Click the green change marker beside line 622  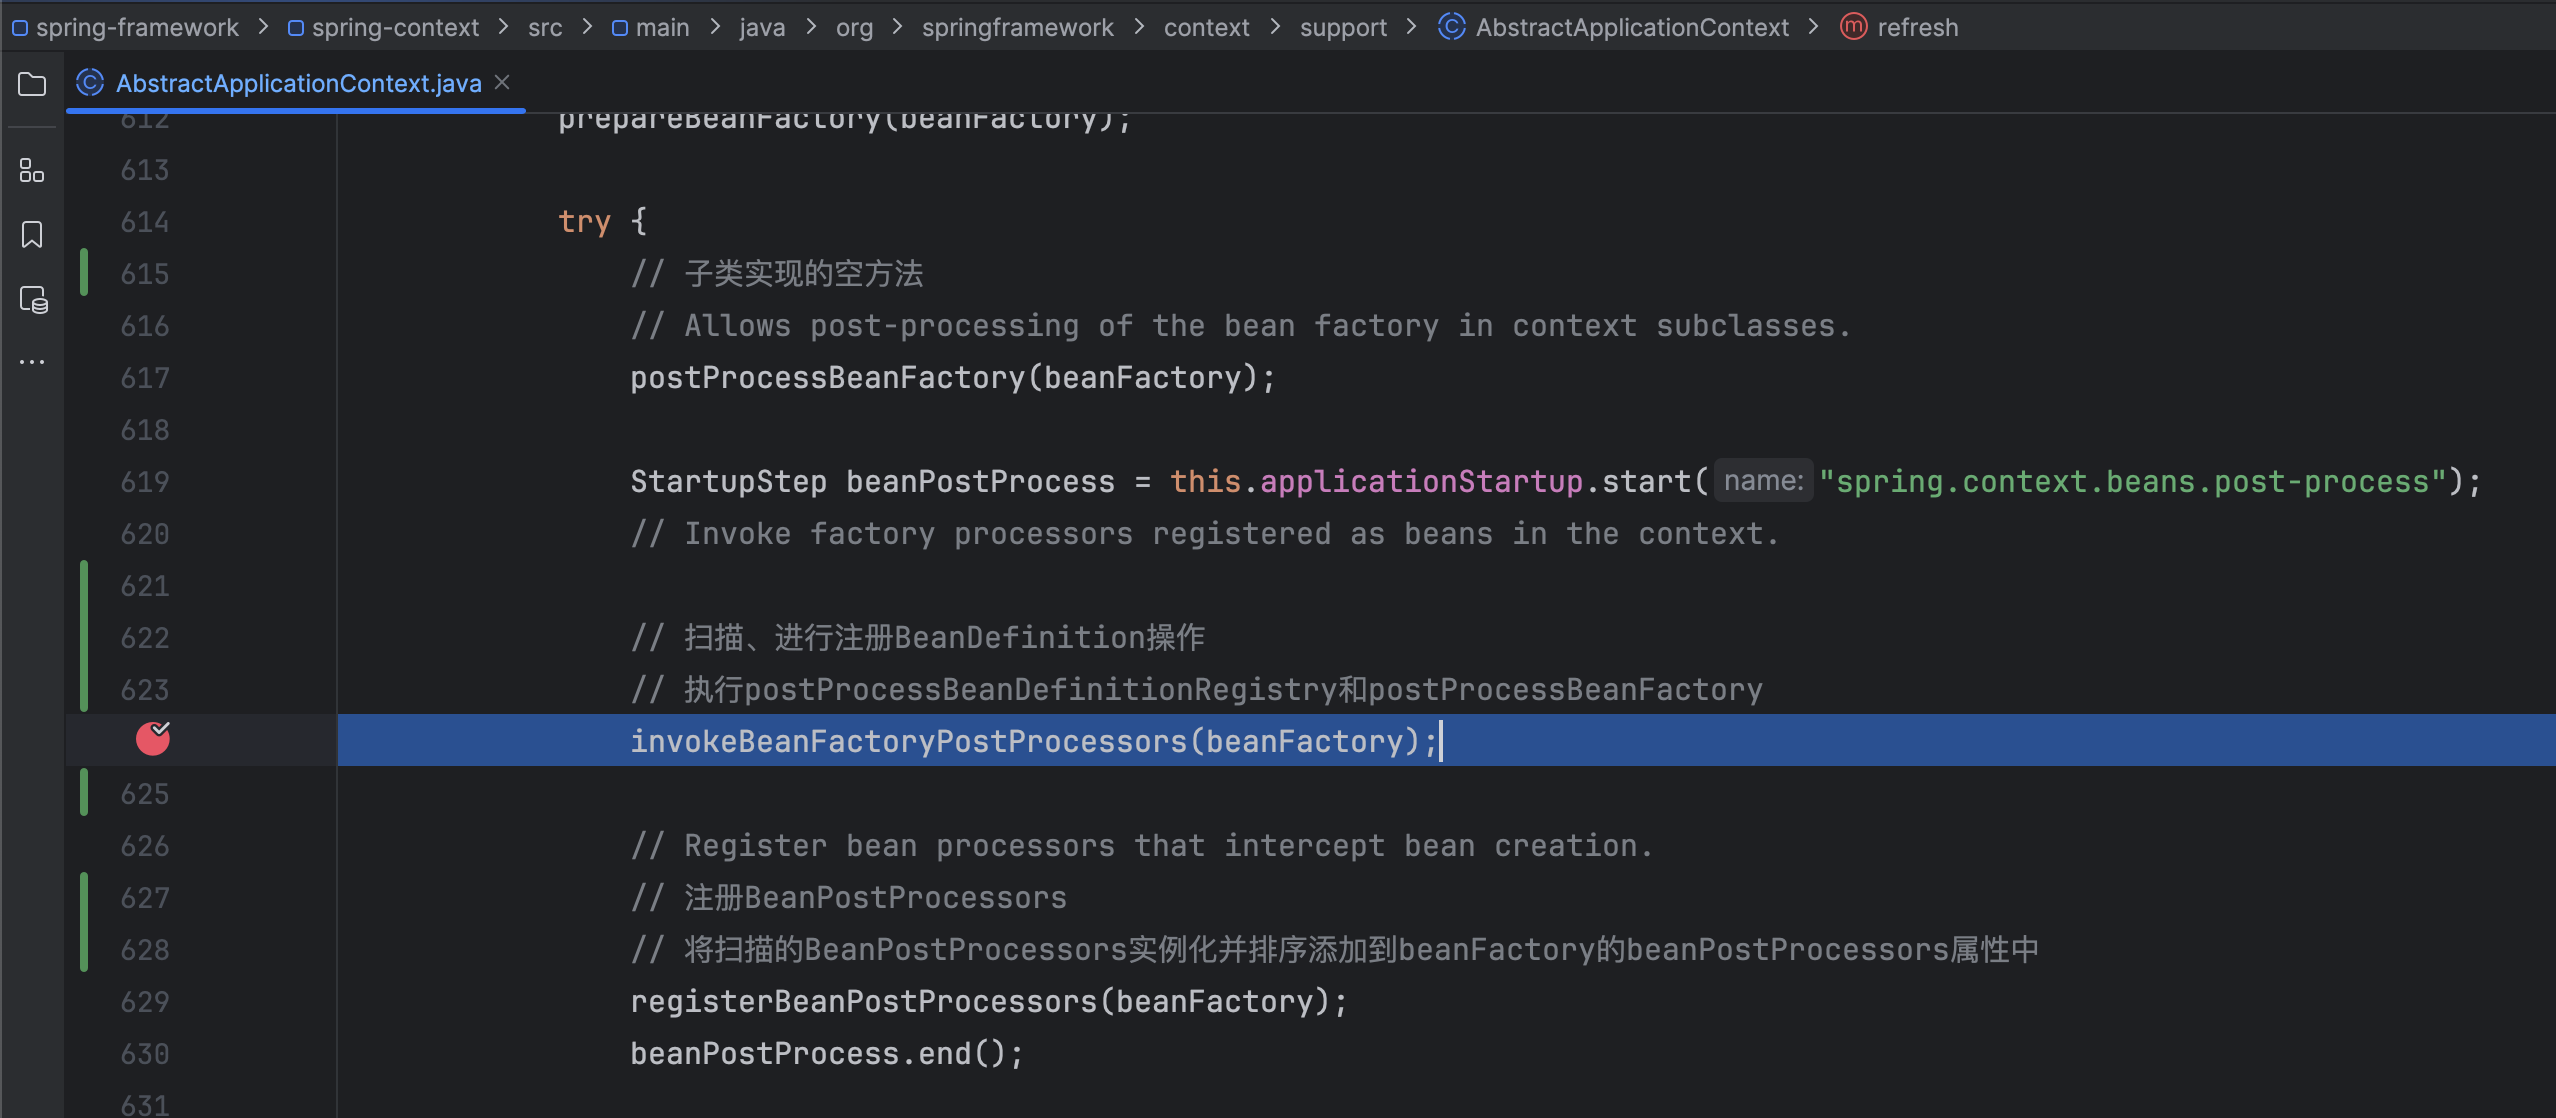tap(84, 638)
